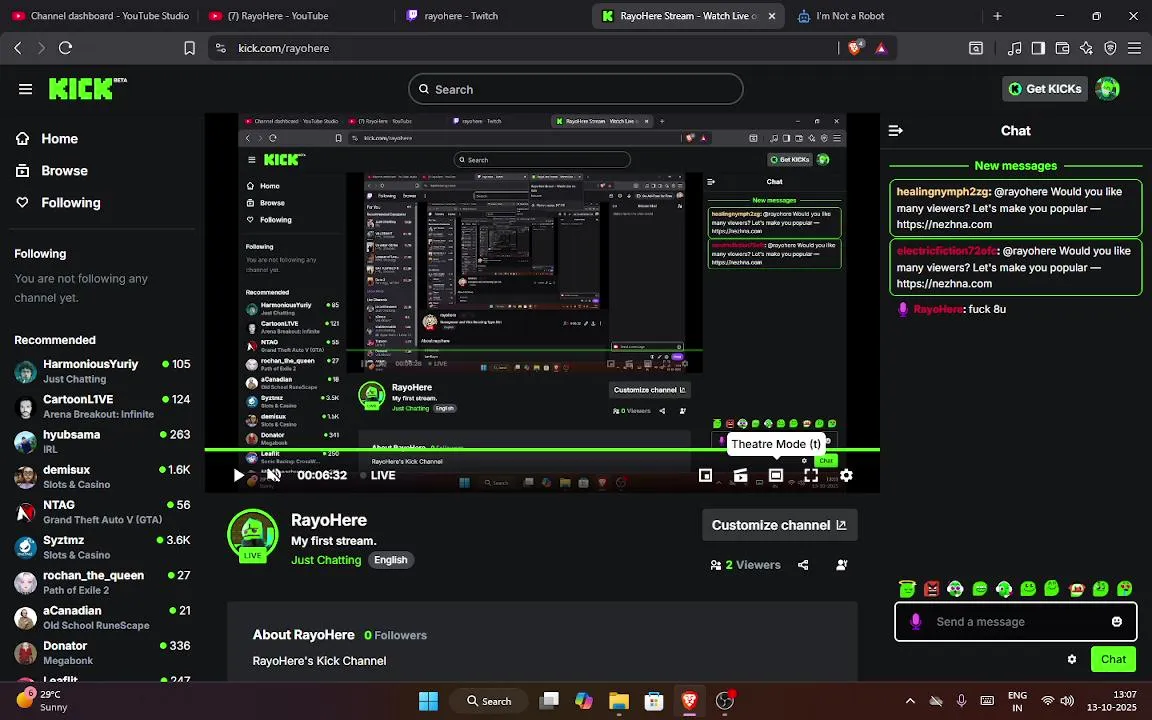Click the green stream progress bar

point(542,449)
